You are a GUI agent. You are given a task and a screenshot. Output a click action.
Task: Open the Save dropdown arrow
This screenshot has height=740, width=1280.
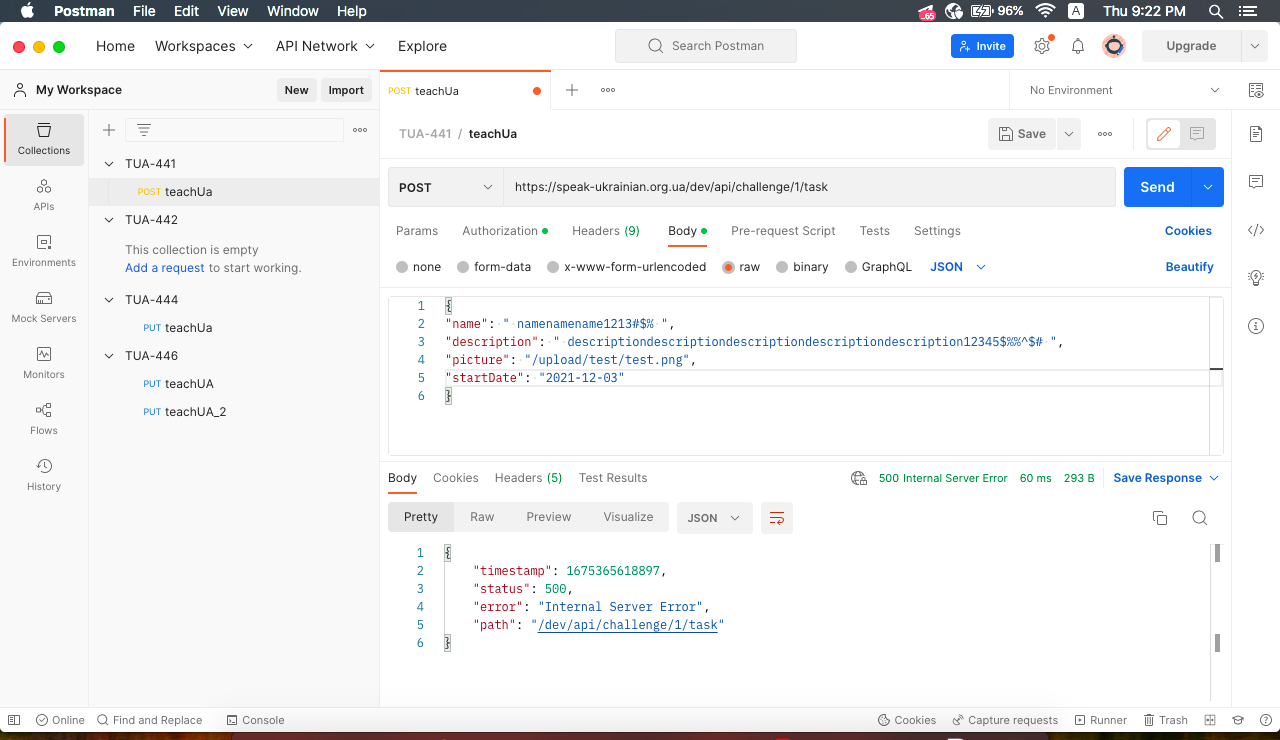pyautogui.click(x=1069, y=134)
